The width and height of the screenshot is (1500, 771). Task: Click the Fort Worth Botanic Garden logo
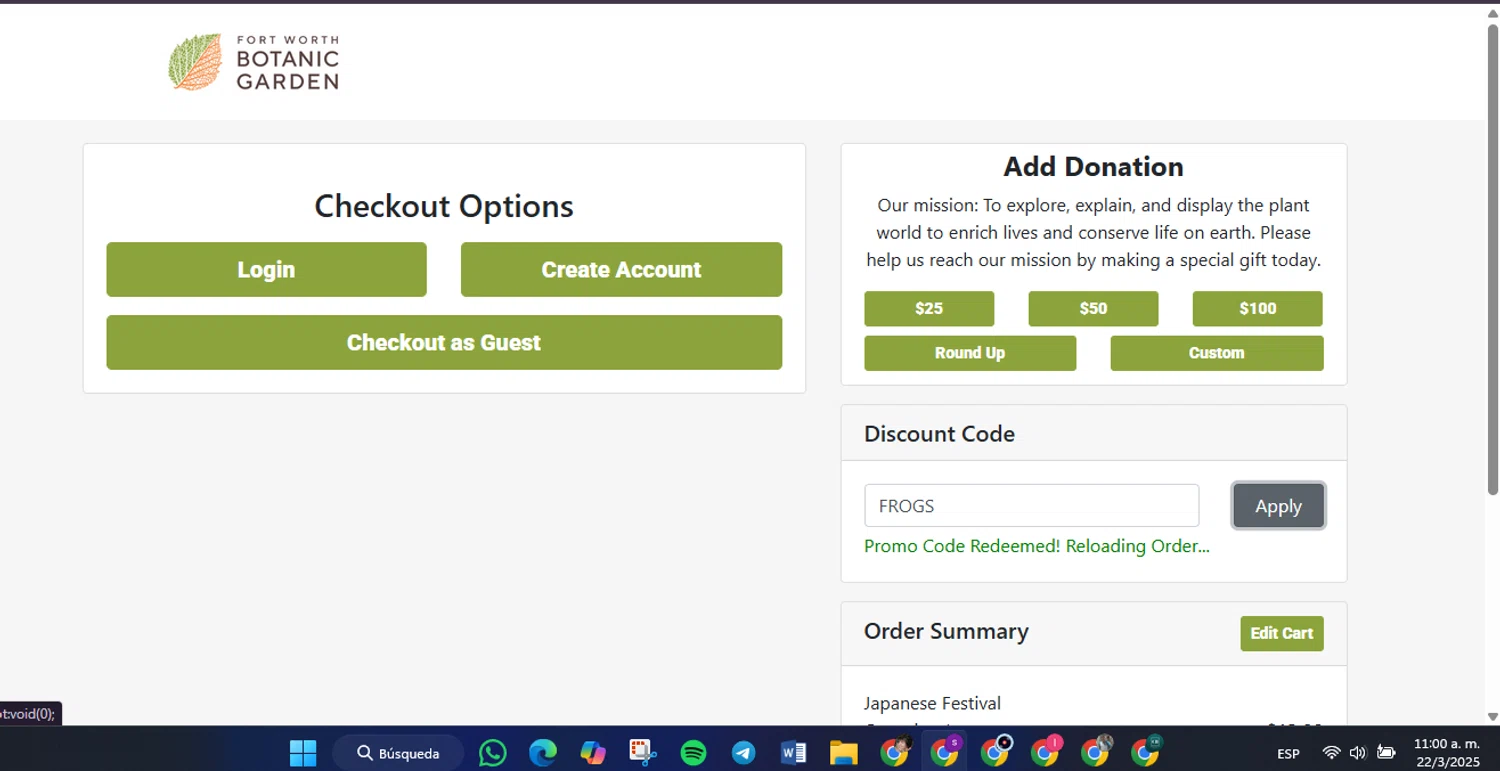tap(254, 63)
